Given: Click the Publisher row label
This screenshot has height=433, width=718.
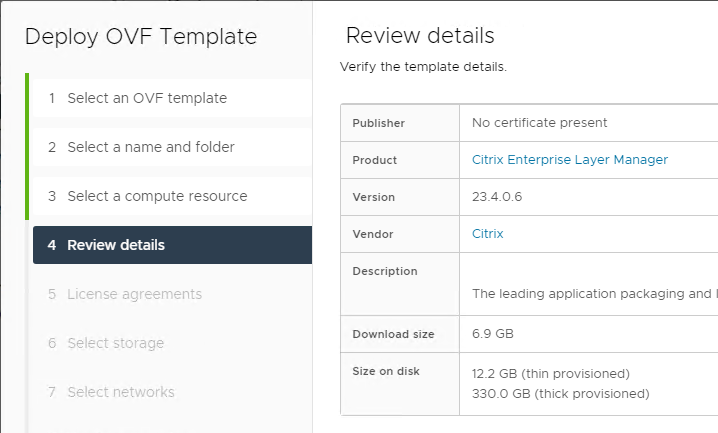Looking at the screenshot, I should point(379,123).
